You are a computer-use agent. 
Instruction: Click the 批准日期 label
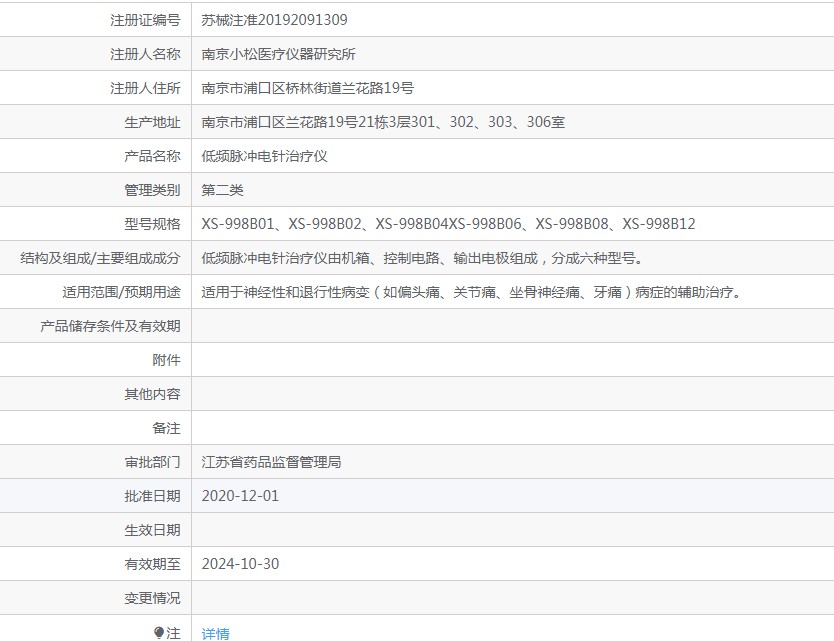pos(152,496)
